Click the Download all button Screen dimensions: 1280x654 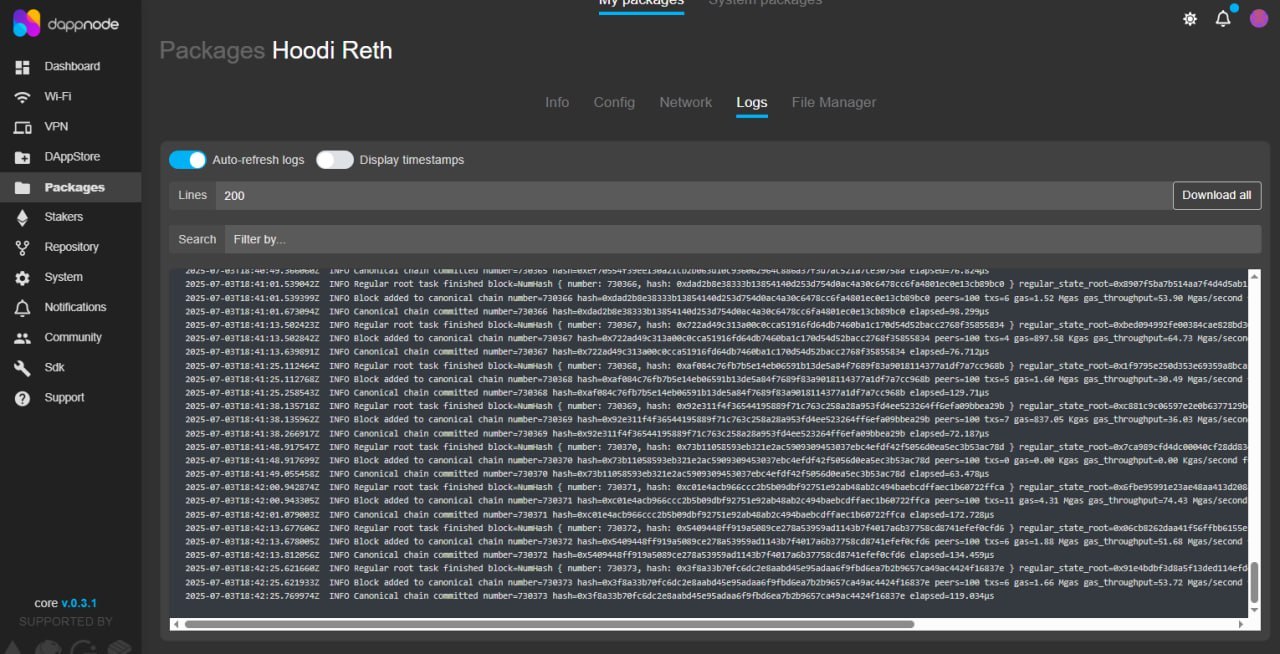point(1217,195)
